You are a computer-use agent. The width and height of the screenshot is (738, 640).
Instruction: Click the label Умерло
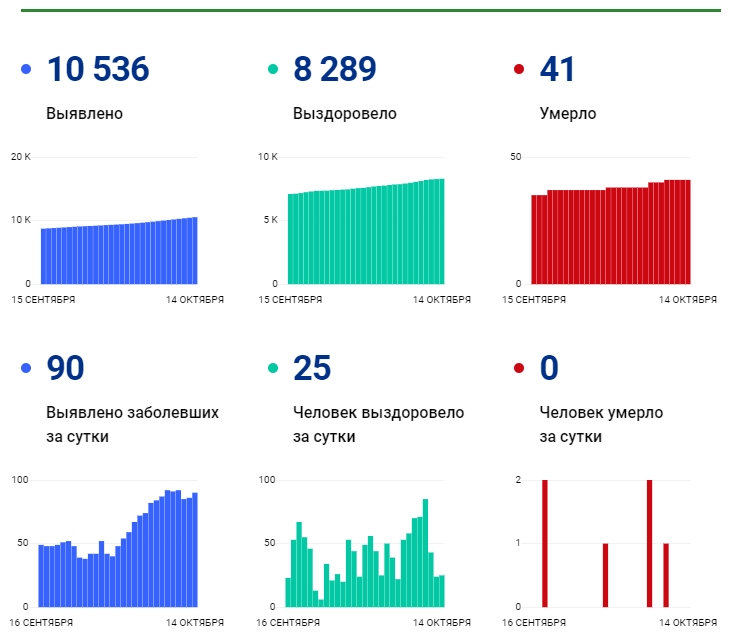tap(568, 114)
